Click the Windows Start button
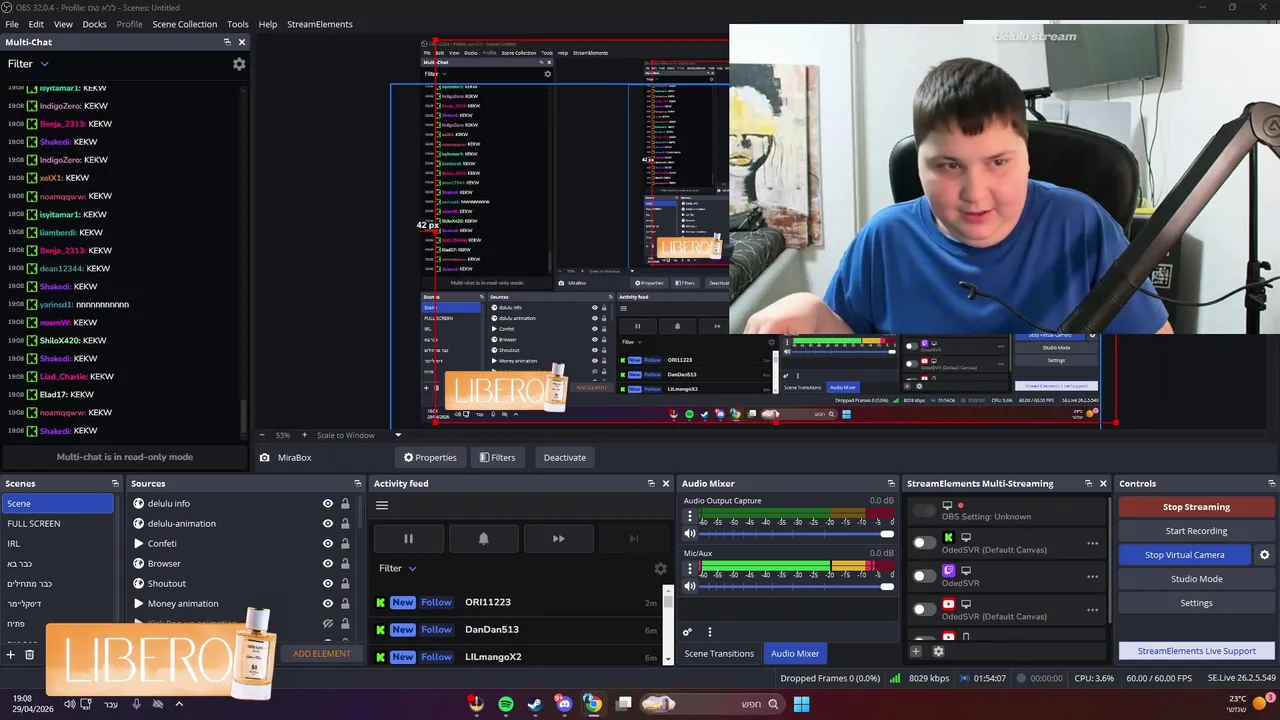Screen dimensions: 1280x720 click(x=801, y=704)
